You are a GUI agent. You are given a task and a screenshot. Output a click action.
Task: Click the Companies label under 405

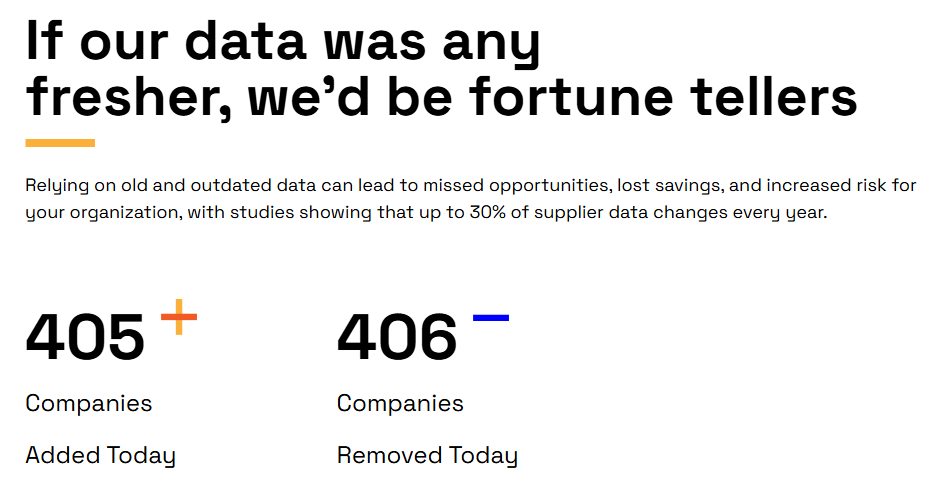(x=89, y=403)
